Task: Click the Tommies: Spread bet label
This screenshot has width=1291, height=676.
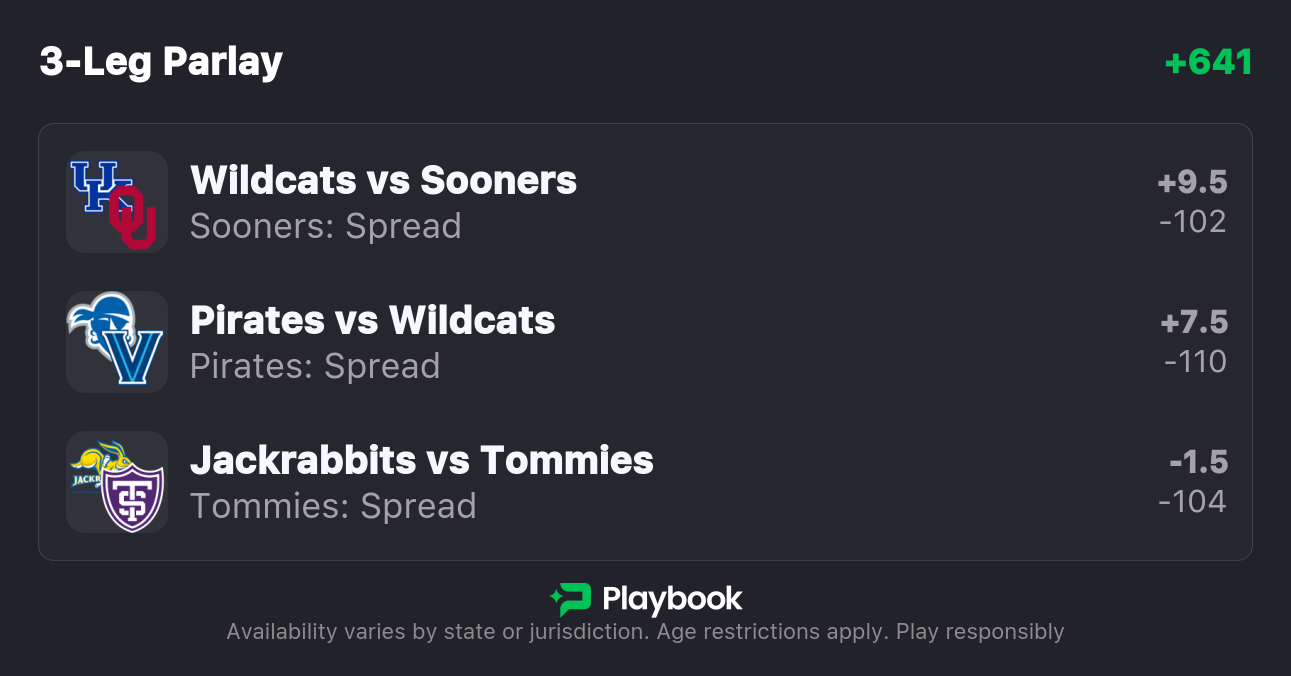Action: (x=333, y=506)
